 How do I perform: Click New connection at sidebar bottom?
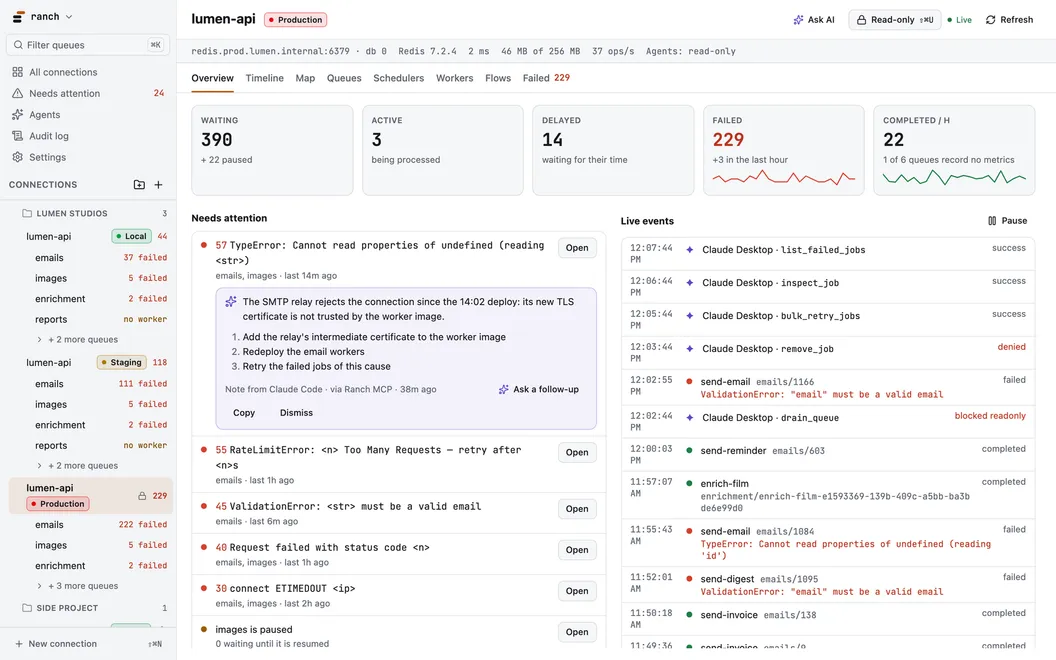pyautogui.click(x=88, y=644)
